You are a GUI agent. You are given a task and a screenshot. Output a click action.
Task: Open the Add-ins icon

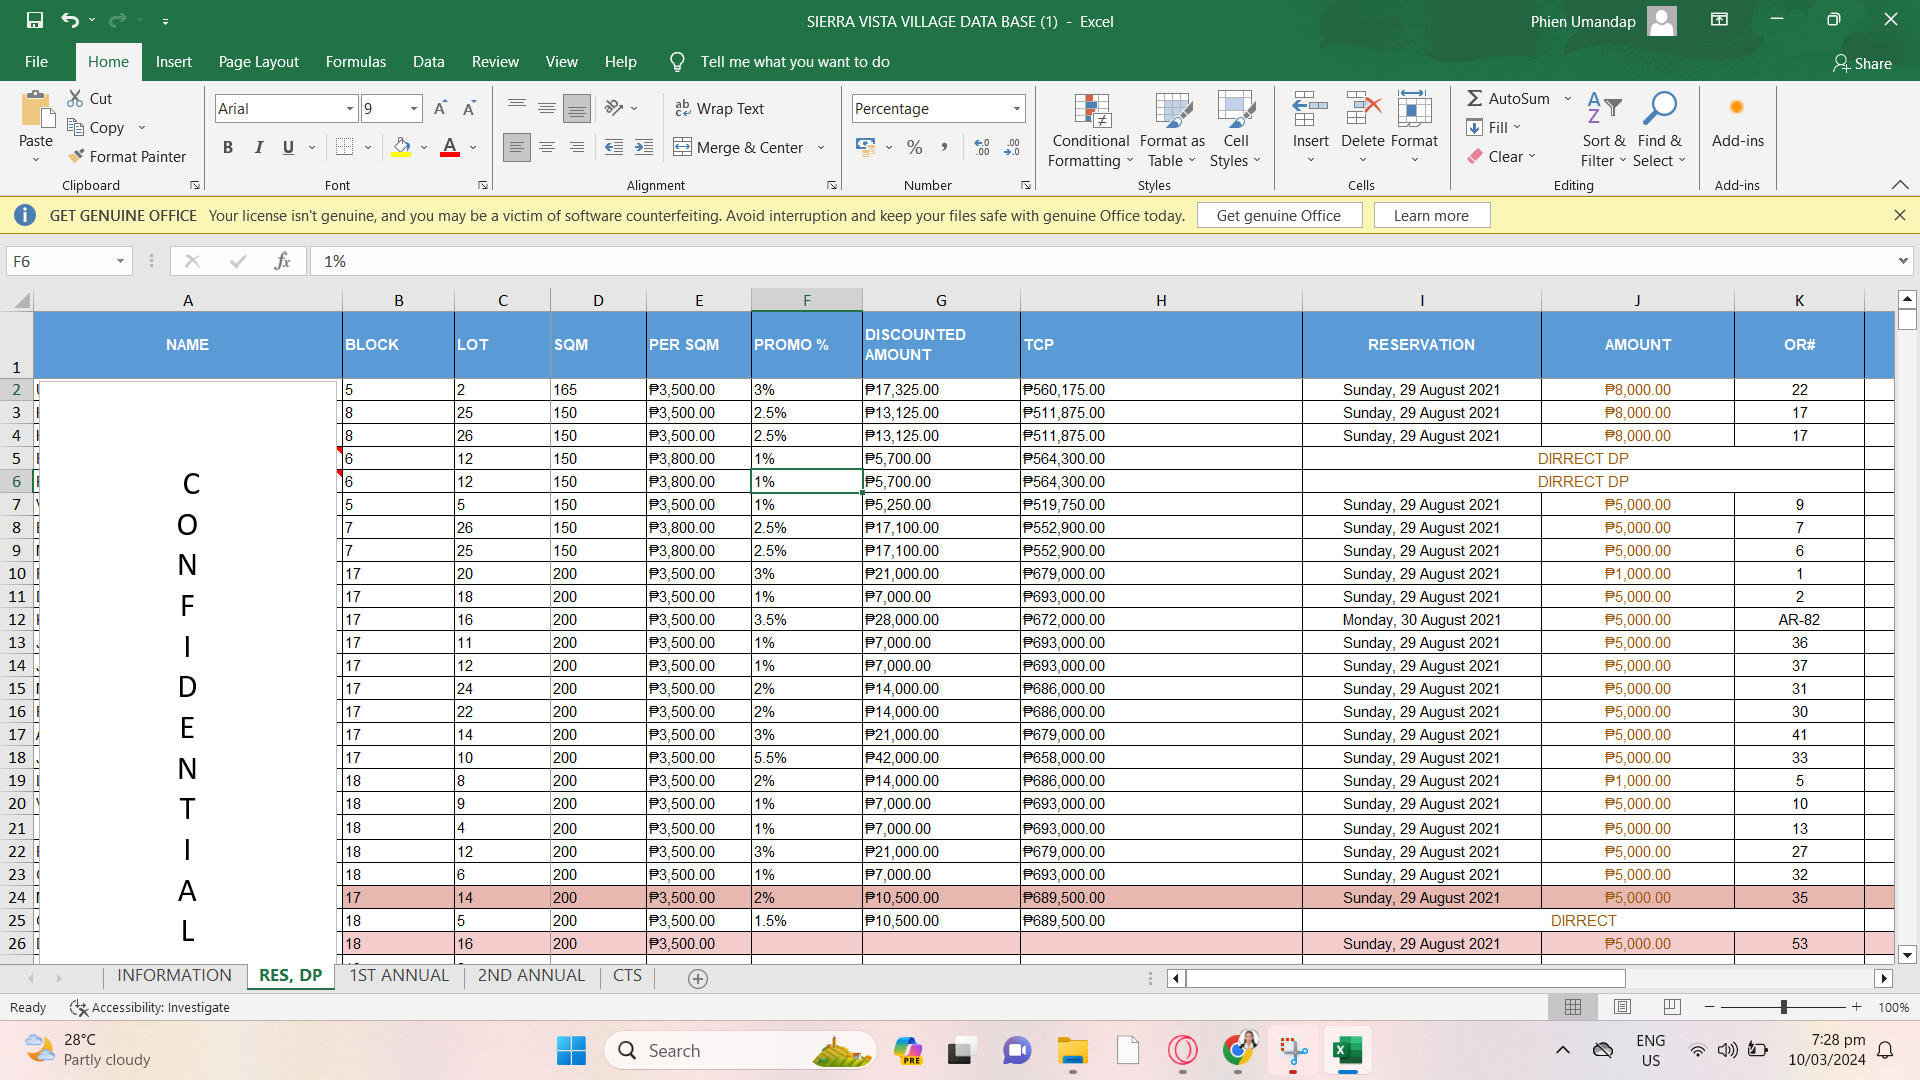pyautogui.click(x=1738, y=107)
